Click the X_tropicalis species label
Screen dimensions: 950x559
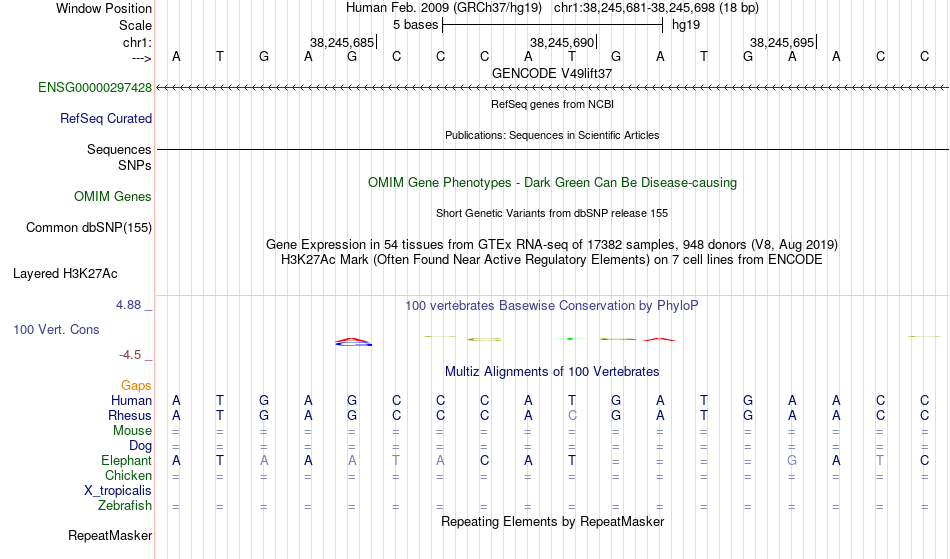118,491
